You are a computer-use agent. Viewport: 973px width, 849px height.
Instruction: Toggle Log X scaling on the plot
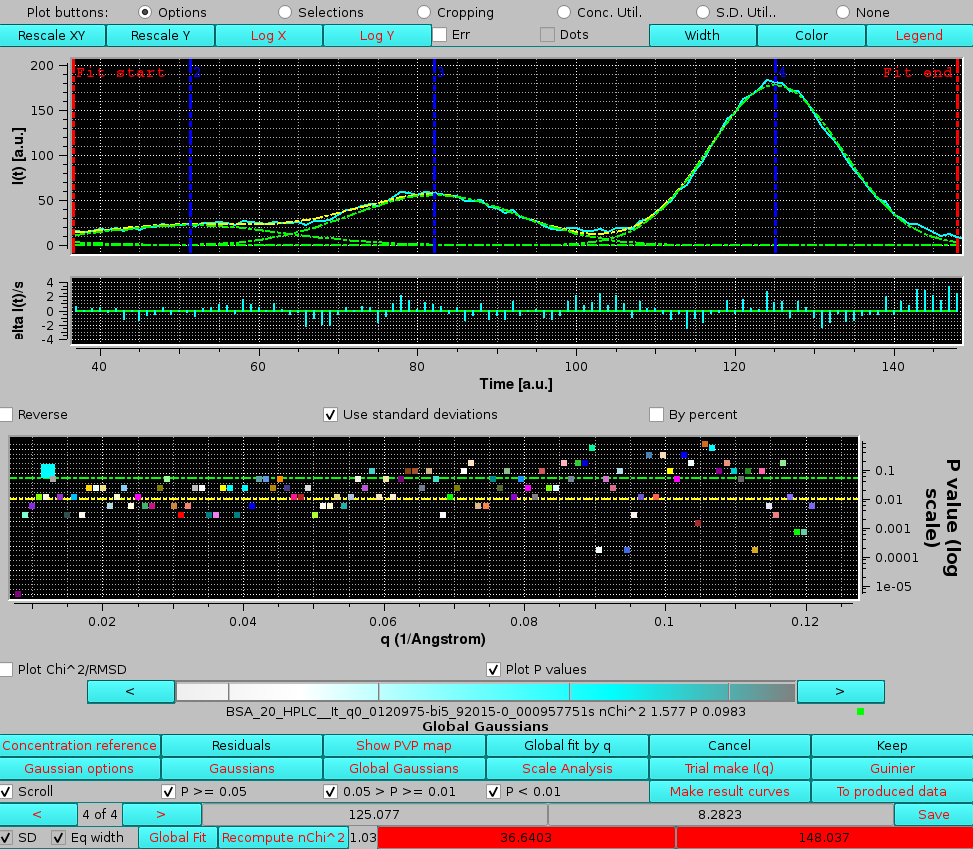270,35
